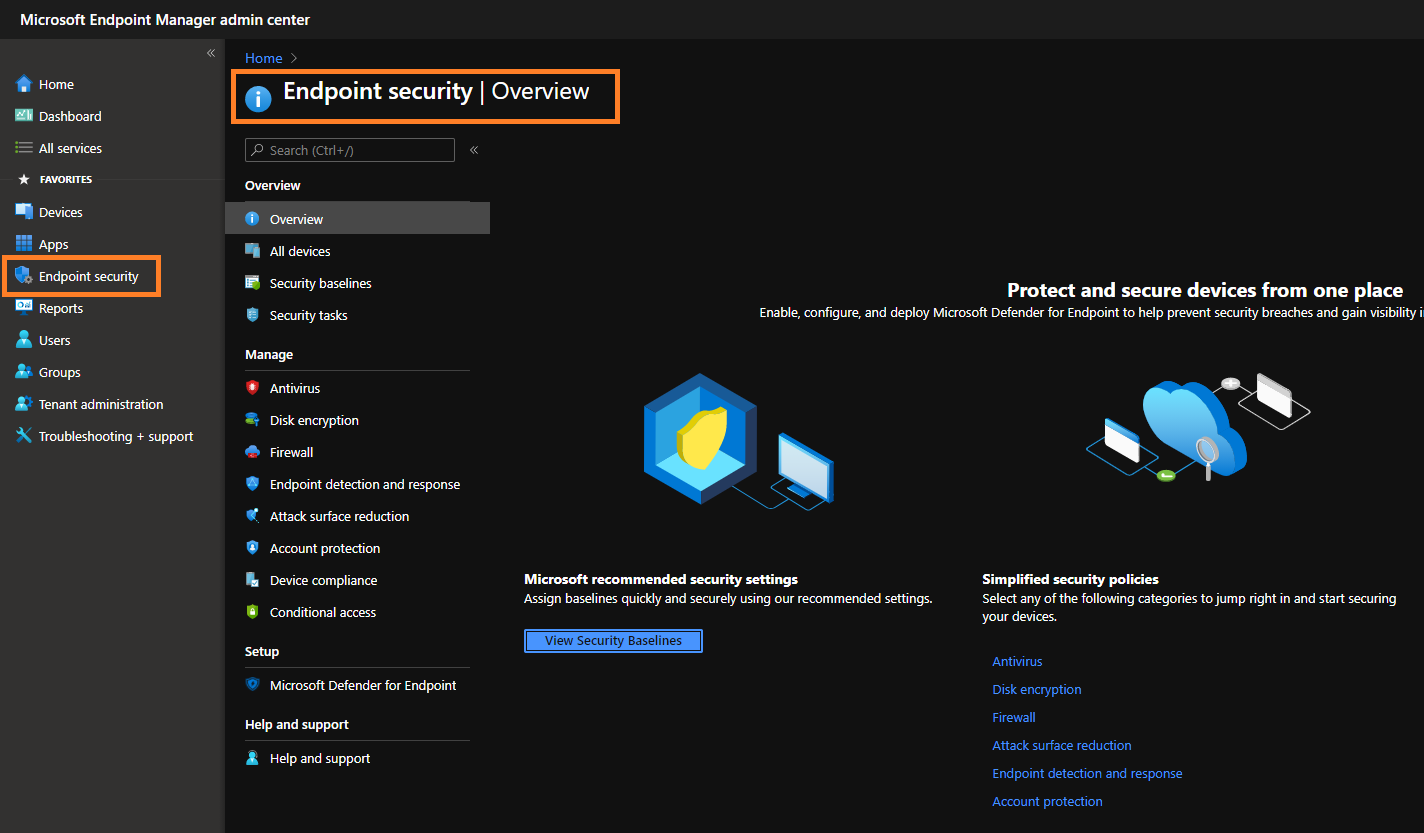The image size is (1424, 833).
Task: Click the Endpoint security shield icon in sidebar
Action: [24, 276]
